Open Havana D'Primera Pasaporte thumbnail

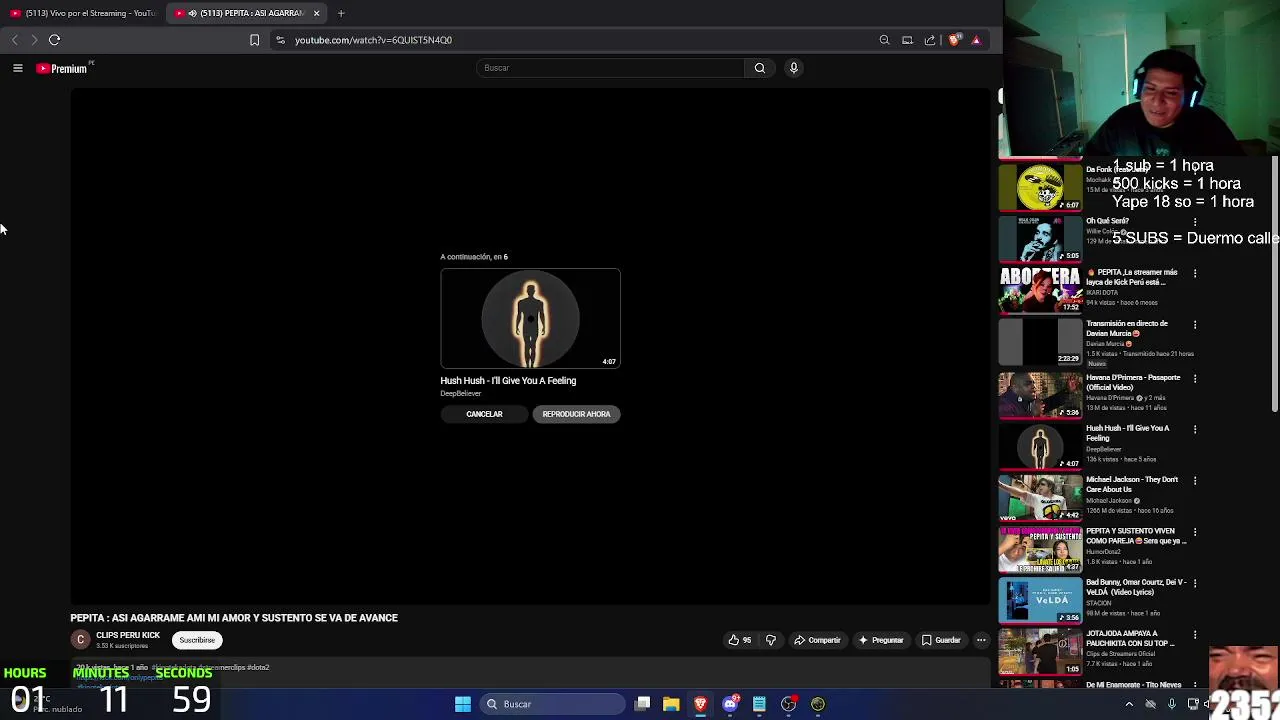pos(1040,395)
